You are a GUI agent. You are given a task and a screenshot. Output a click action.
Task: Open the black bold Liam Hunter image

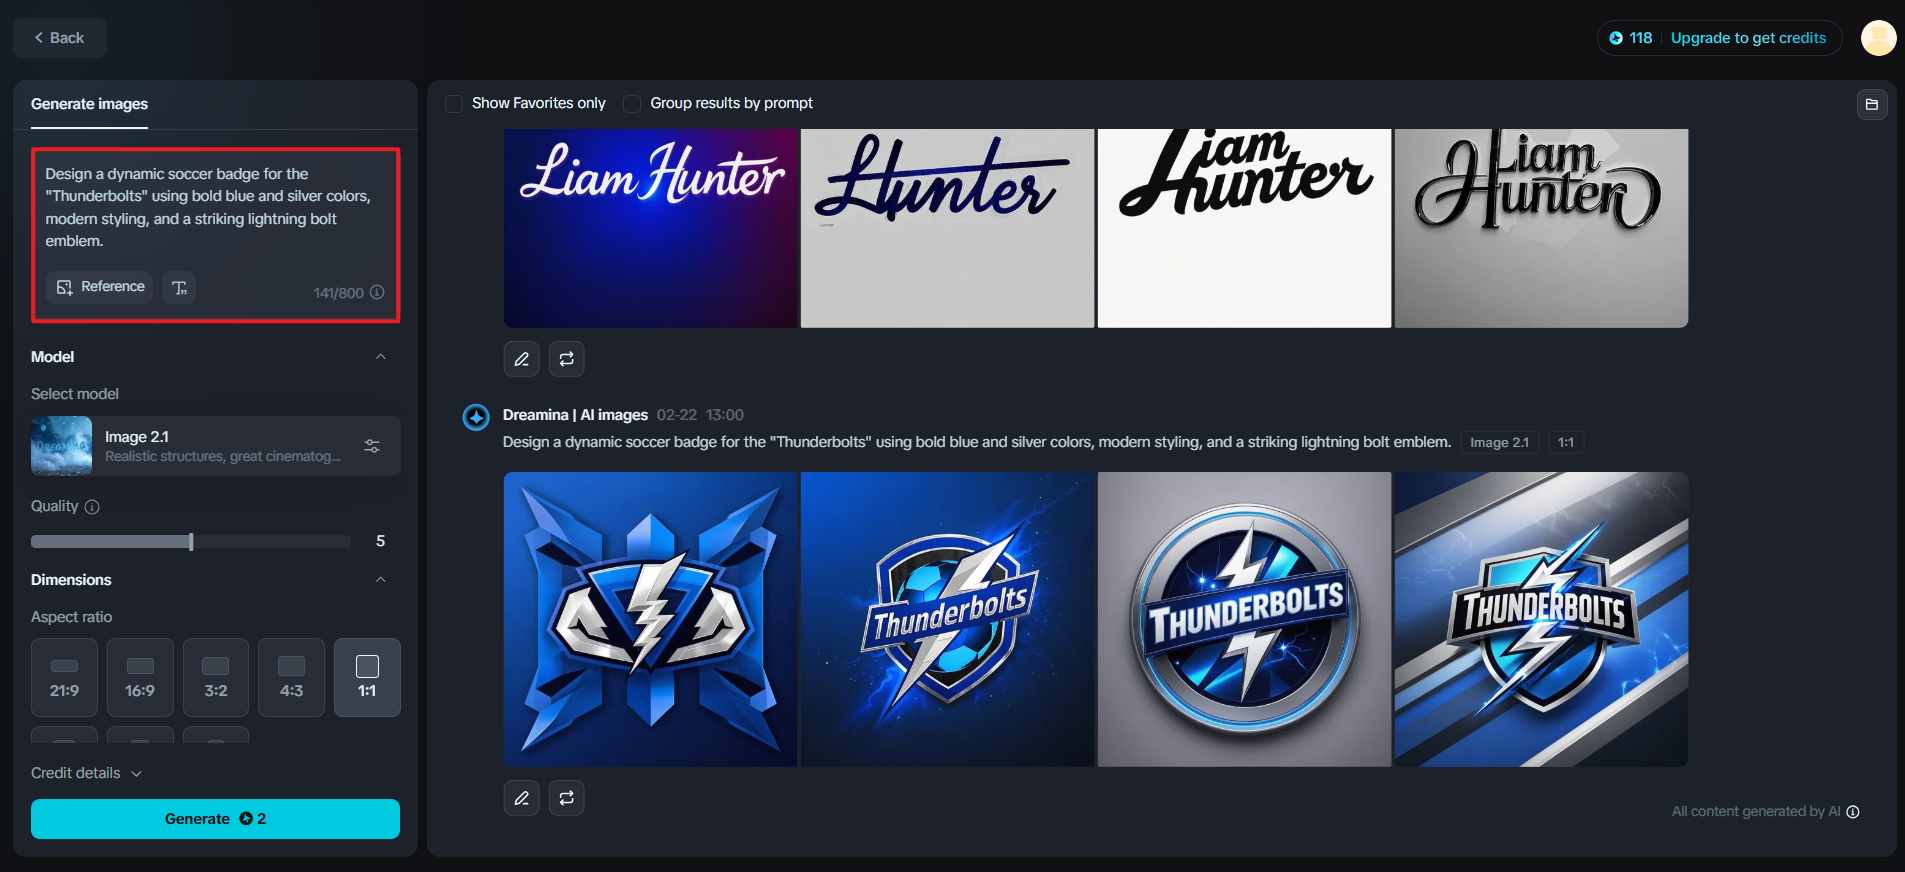(1244, 228)
